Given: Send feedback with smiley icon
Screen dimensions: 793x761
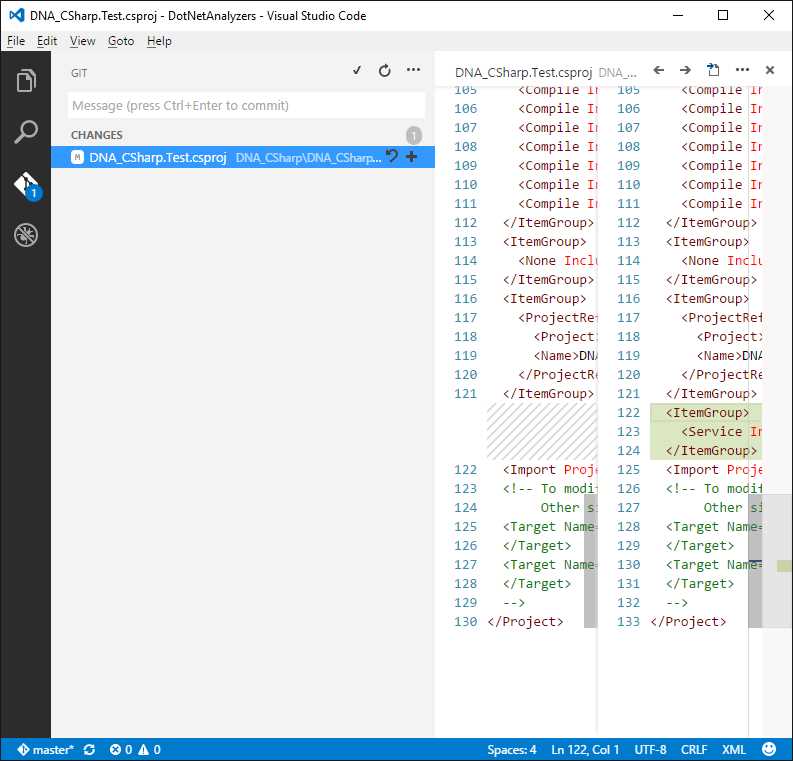Looking at the screenshot, I should [x=769, y=749].
